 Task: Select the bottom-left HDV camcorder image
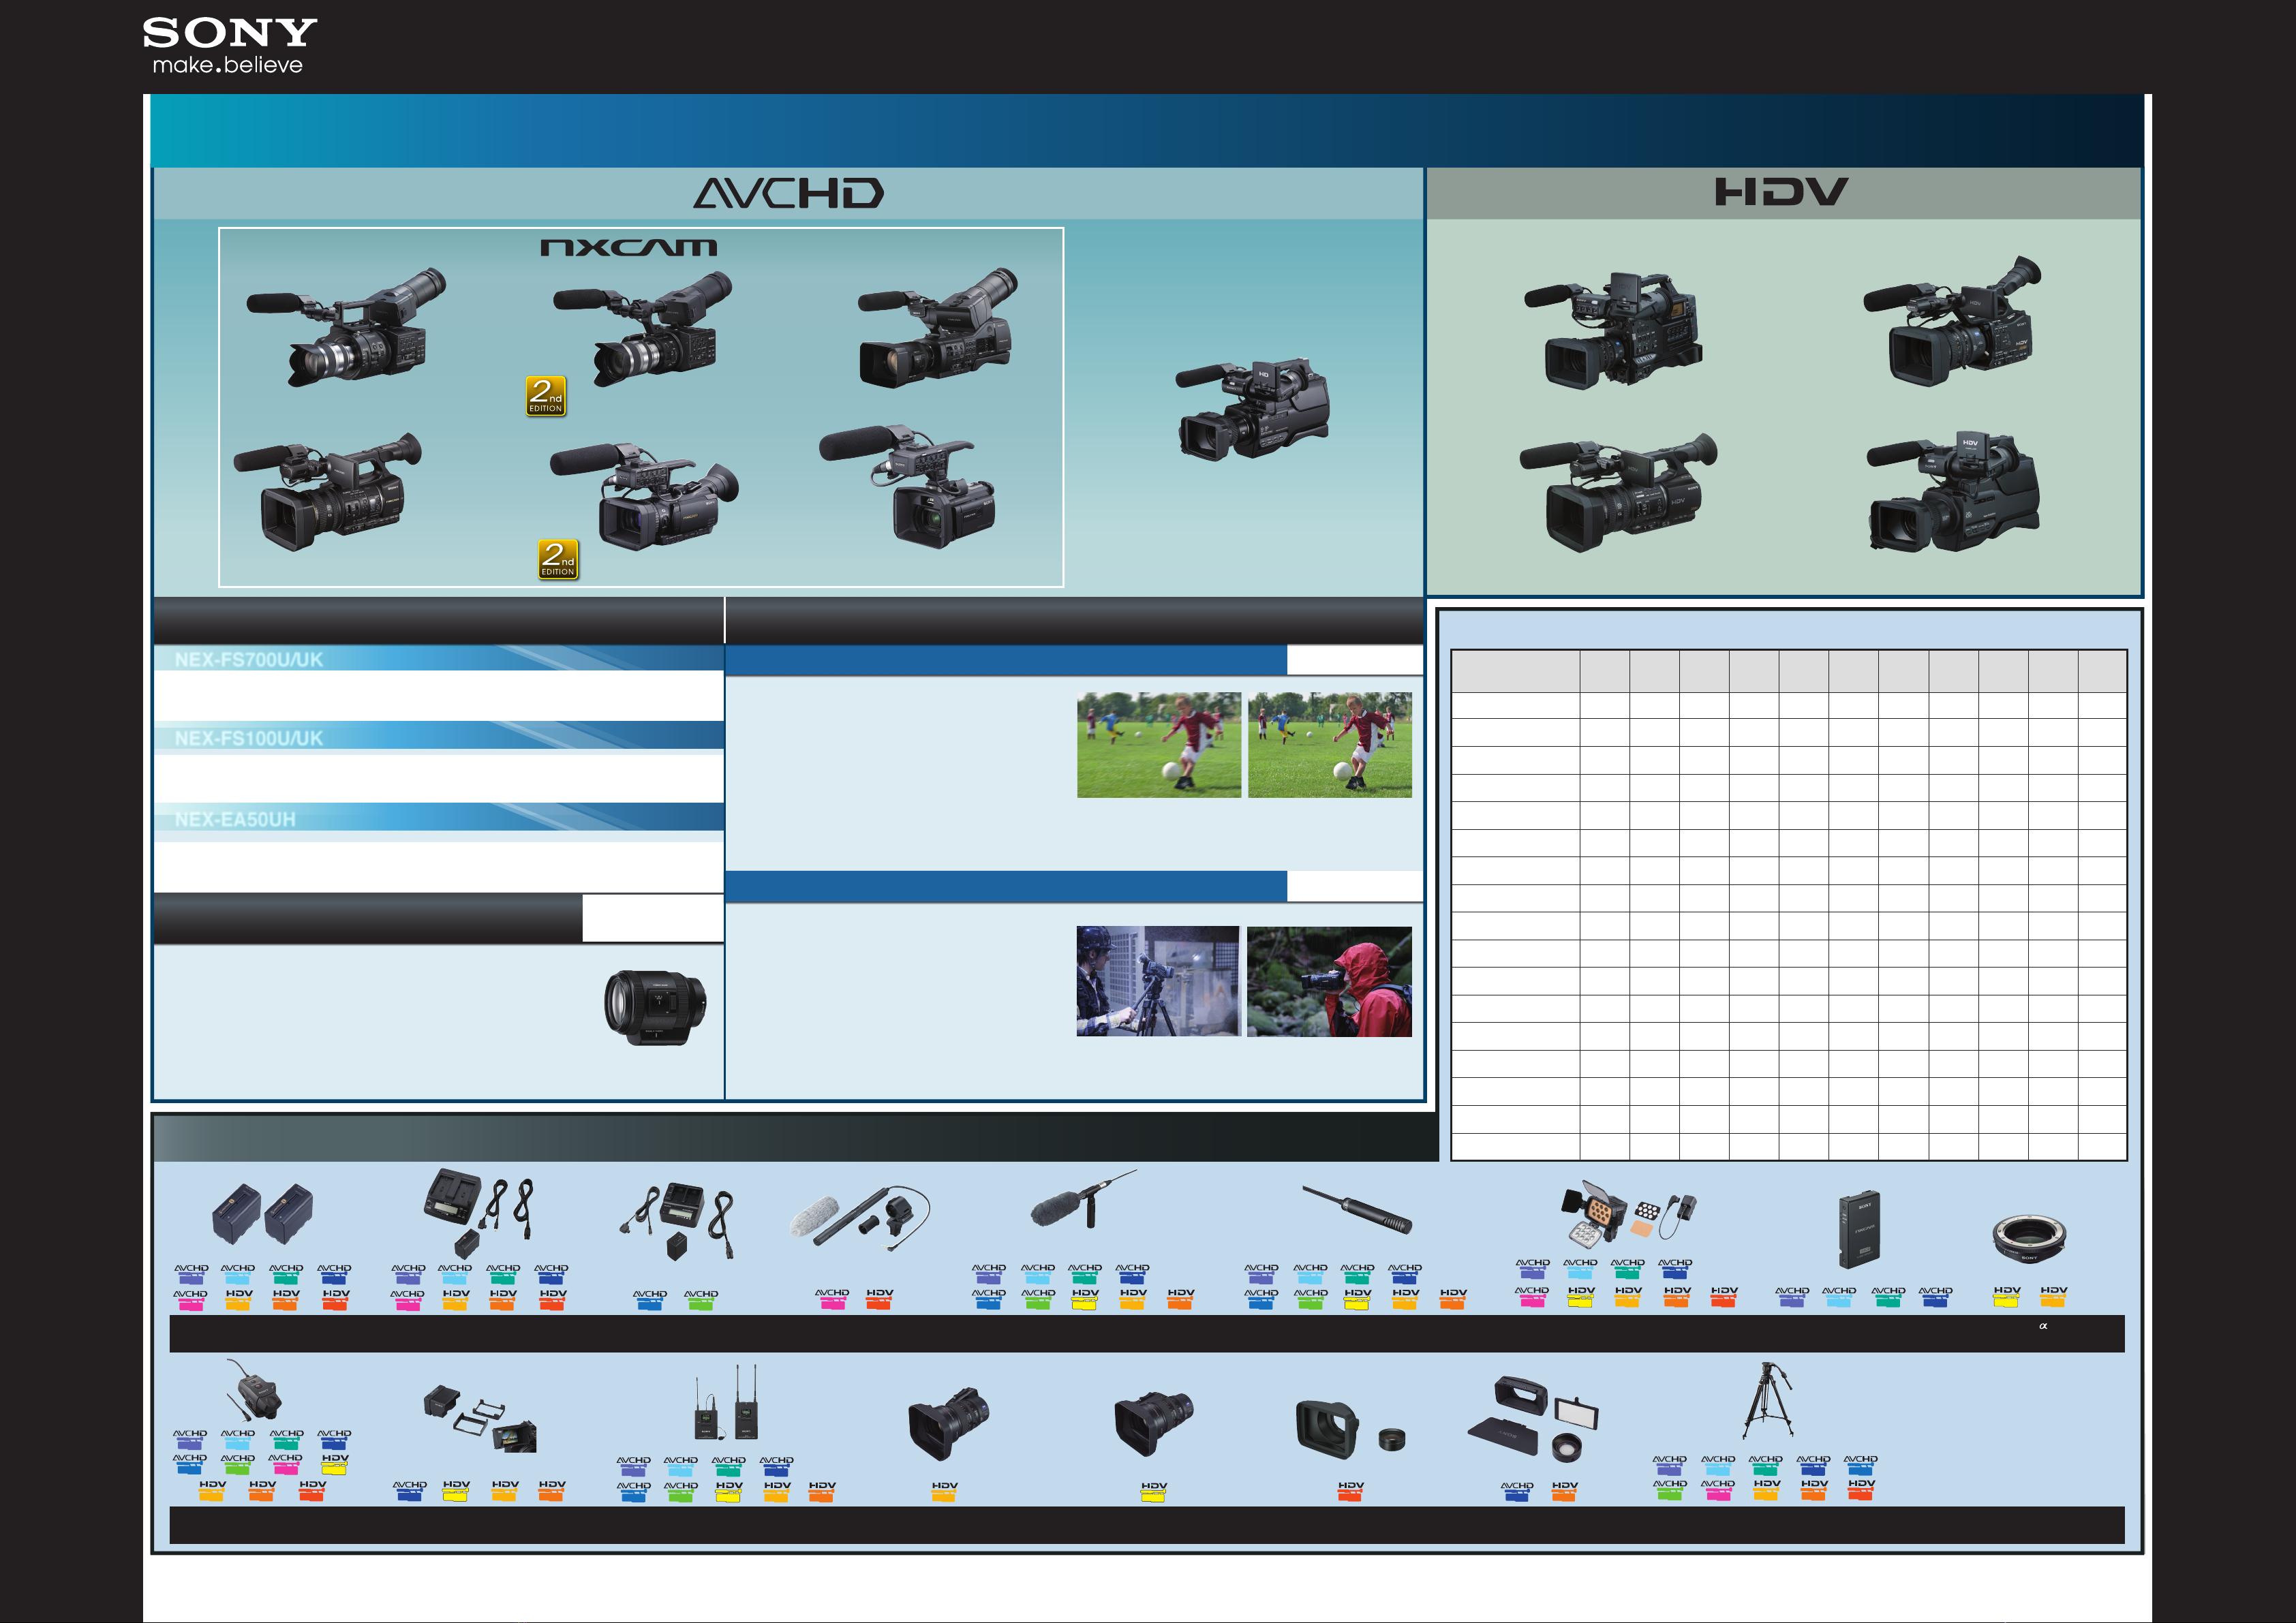[x=1618, y=493]
